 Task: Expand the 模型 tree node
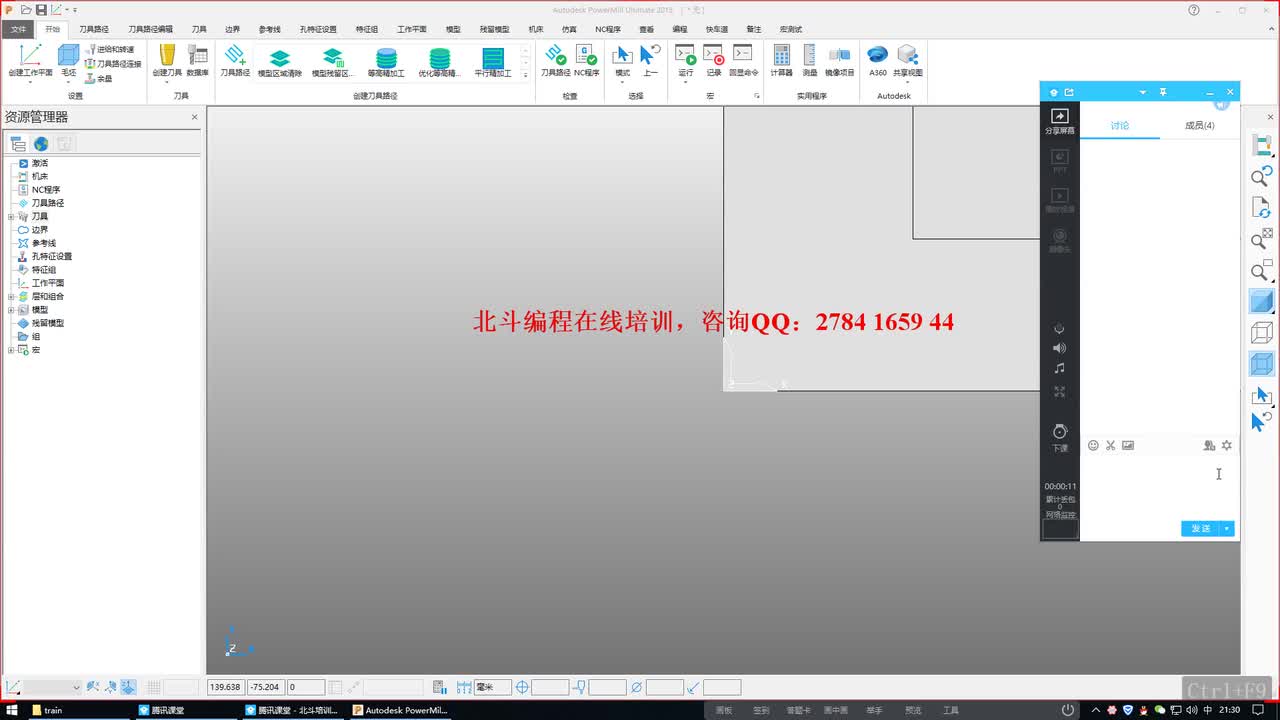click(11, 310)
